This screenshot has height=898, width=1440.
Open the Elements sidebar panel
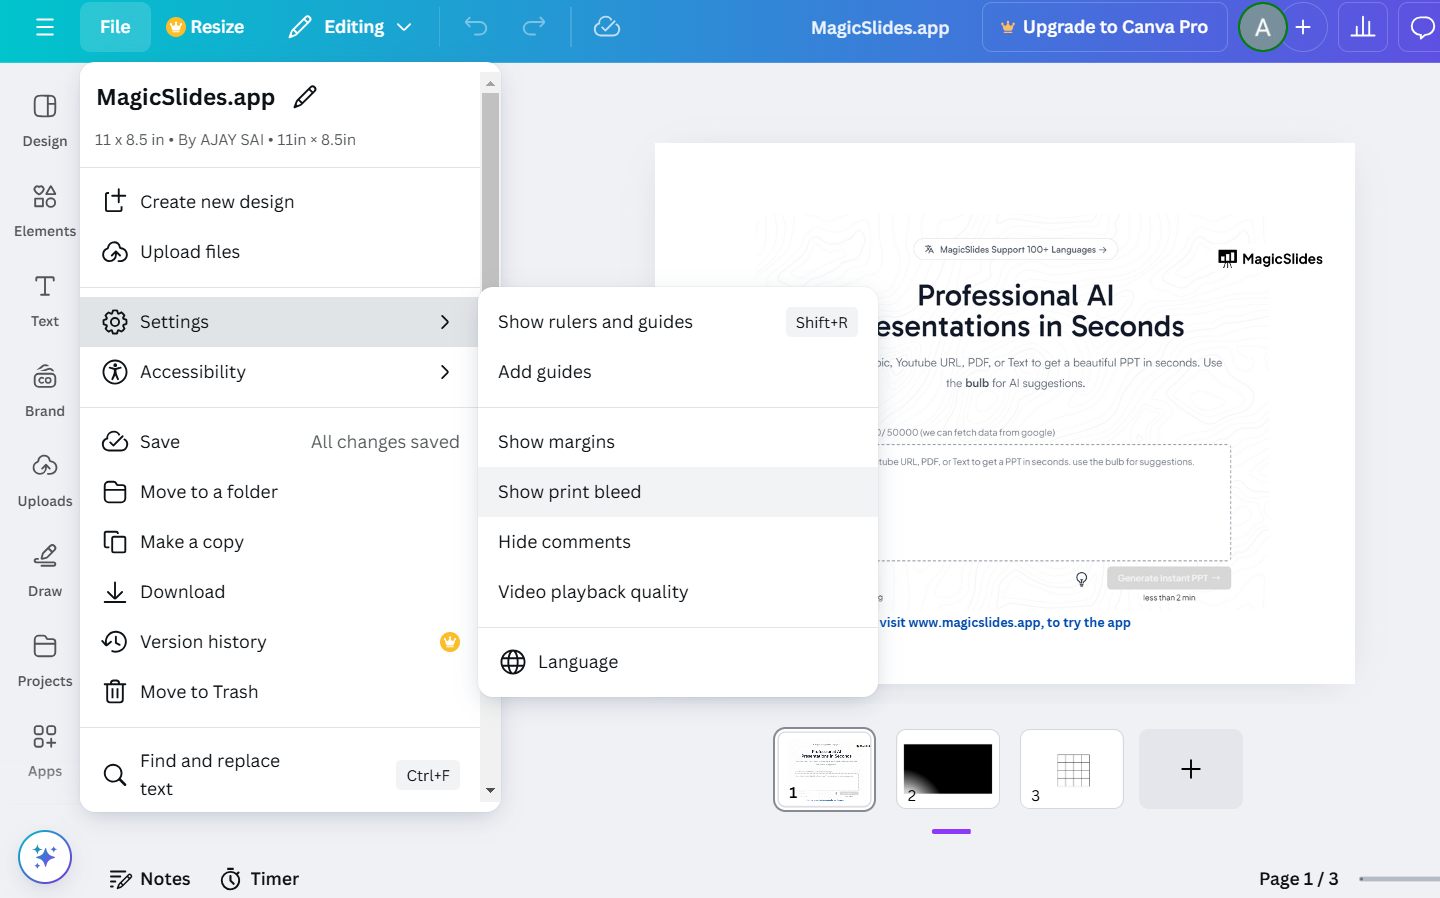click(x=45, y=210)
